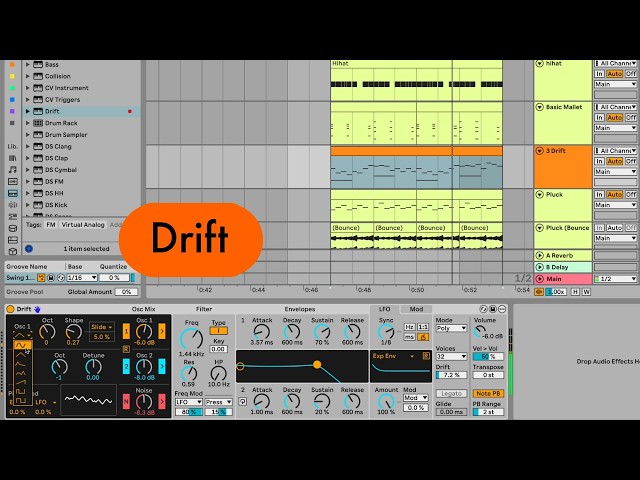This screenshot has height=480, width=640.
Task: Adjust the Freq Mod 80% amount slider
Action: click(x=189, y=412)
